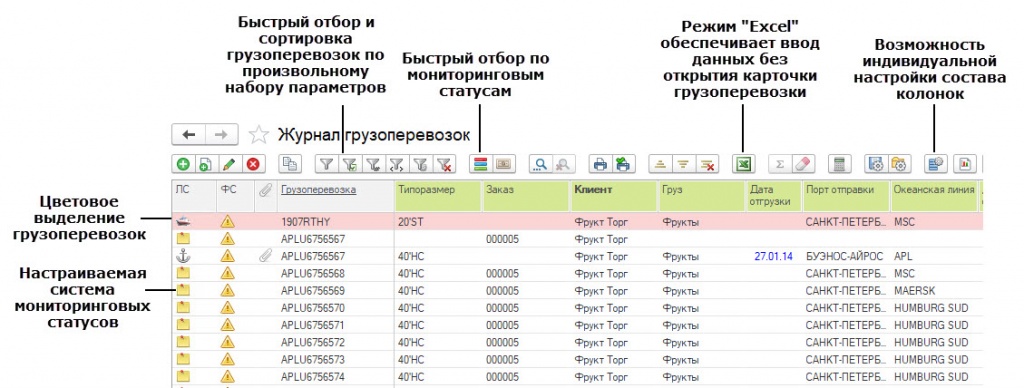The width and height of the screenshot is (1024, 388).
Task: Delete the shipment using the red cross icon
Action: click(253, 165)
